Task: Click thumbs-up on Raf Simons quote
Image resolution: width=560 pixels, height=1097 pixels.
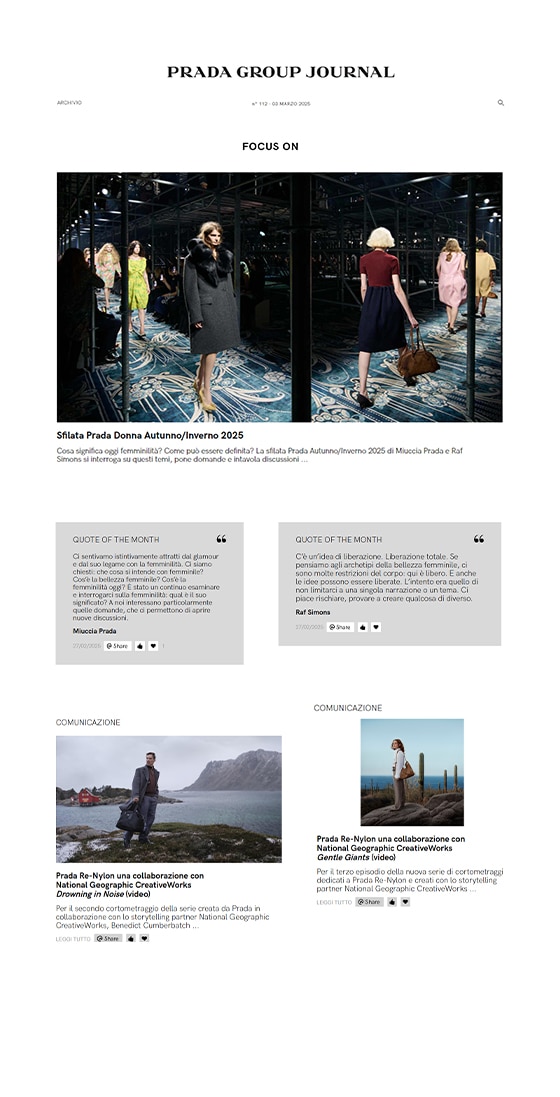Action: 362,627
